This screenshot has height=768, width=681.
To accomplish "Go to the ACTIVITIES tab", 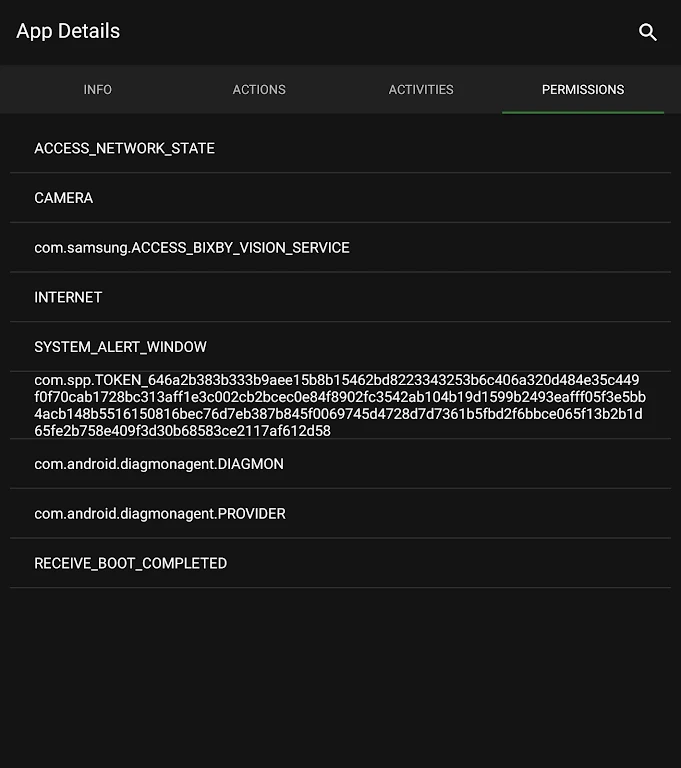I will click(421, 90).
